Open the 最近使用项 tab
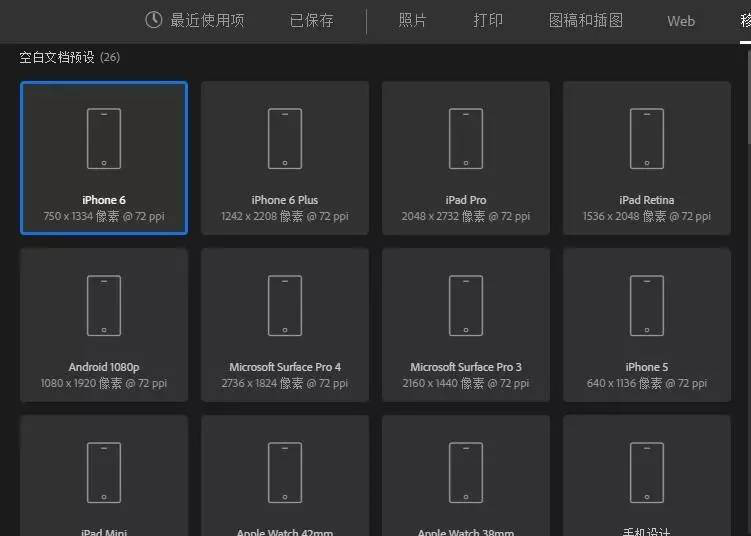The height and width of the screenshot is (536, 751). [195, 21]
